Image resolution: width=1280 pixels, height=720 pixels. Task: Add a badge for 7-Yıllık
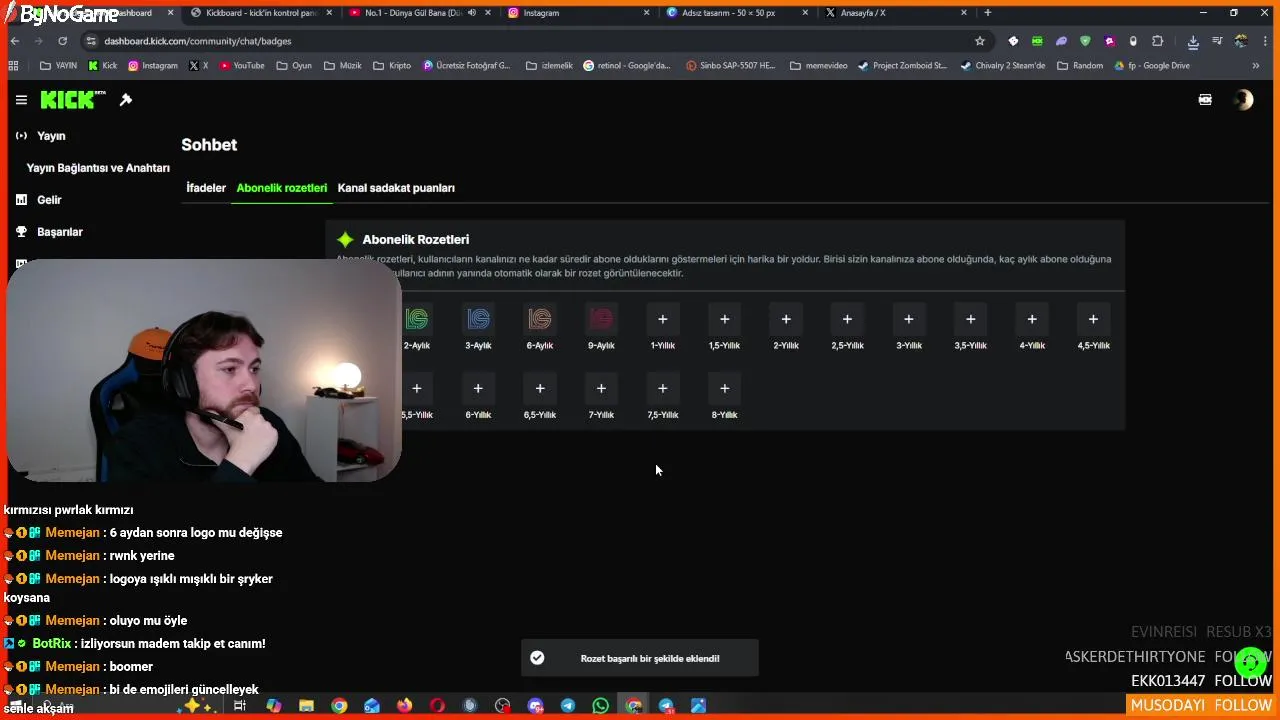601,388
